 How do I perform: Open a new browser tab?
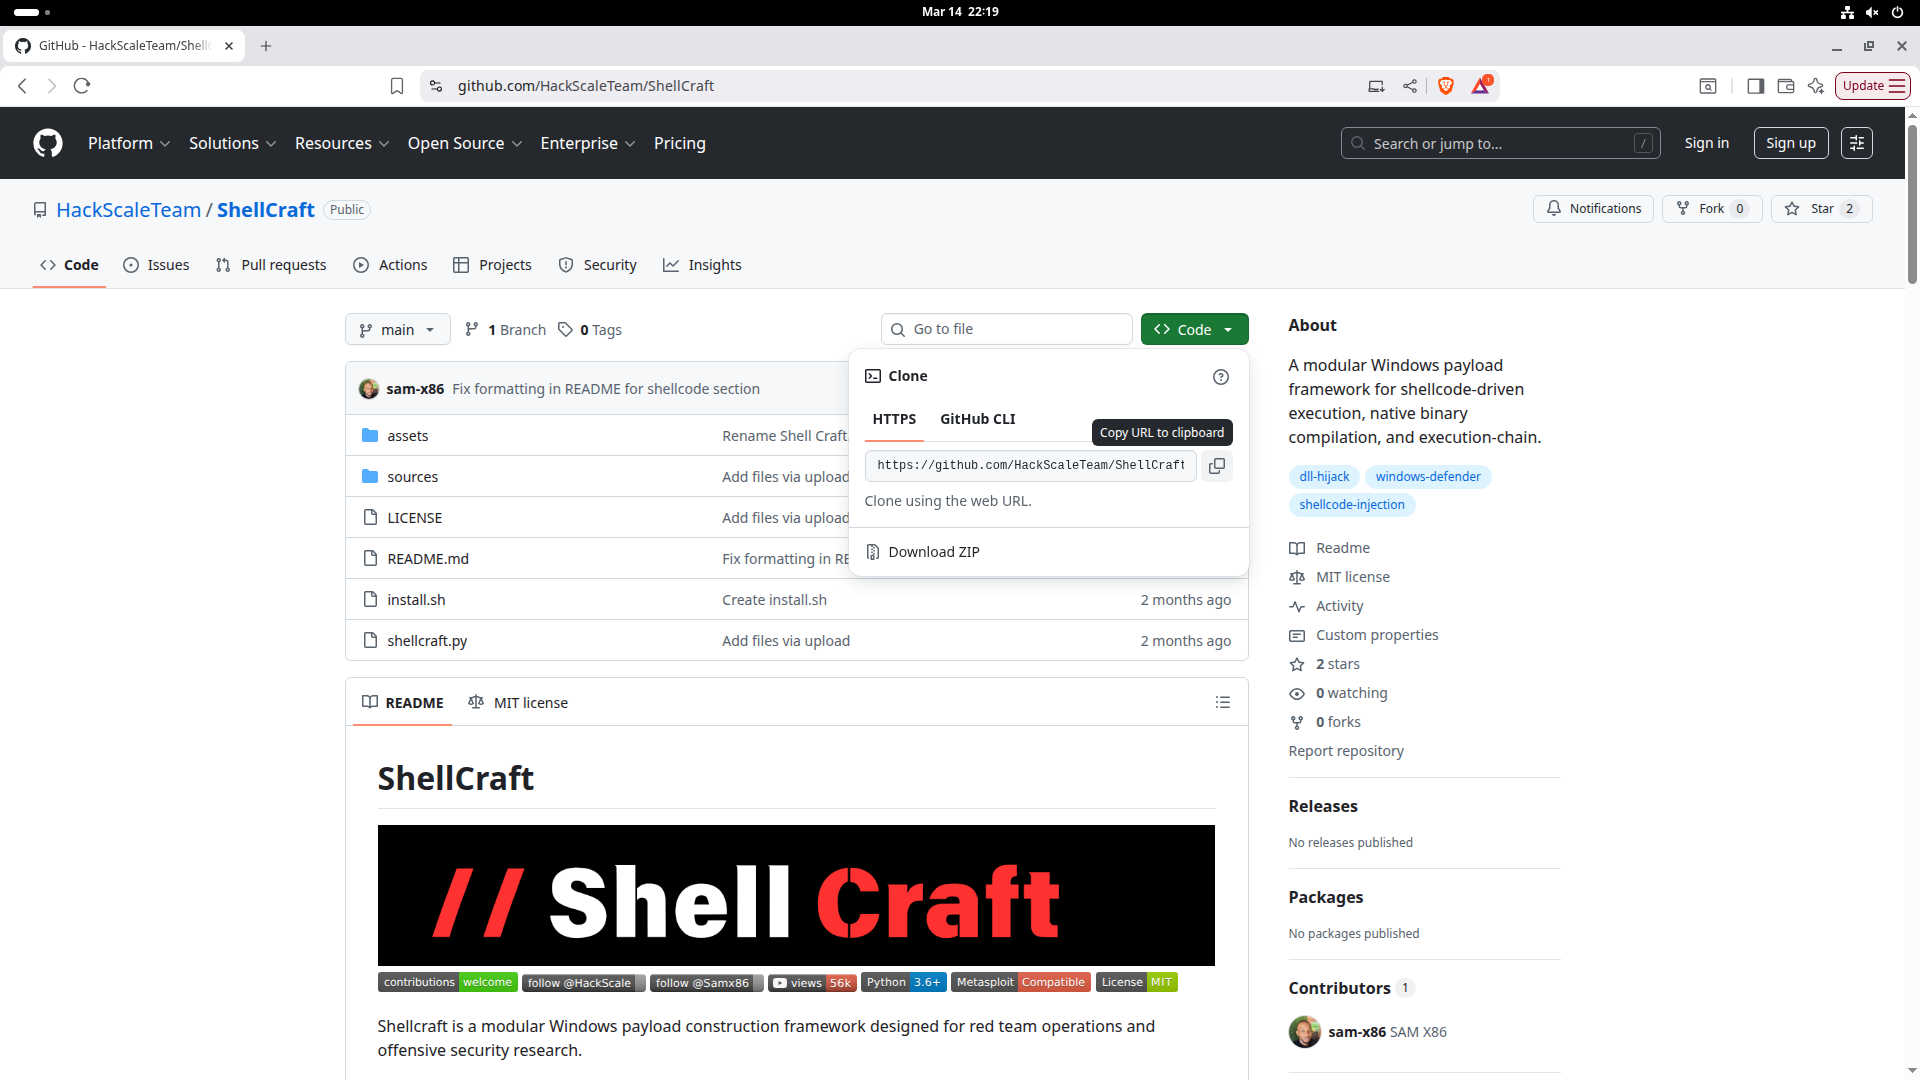click(266, 46)
